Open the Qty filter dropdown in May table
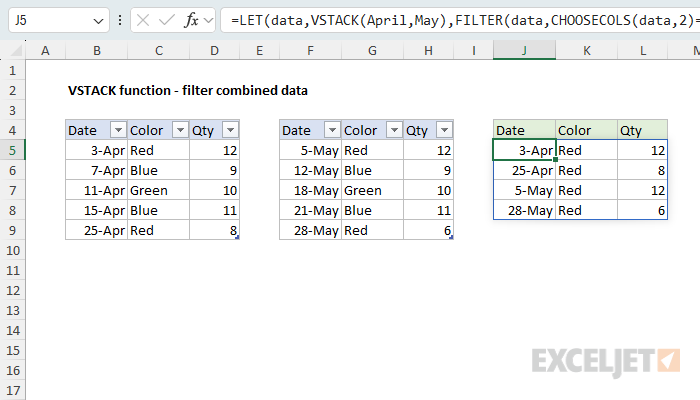700x400 pixels. coord(444,130)
